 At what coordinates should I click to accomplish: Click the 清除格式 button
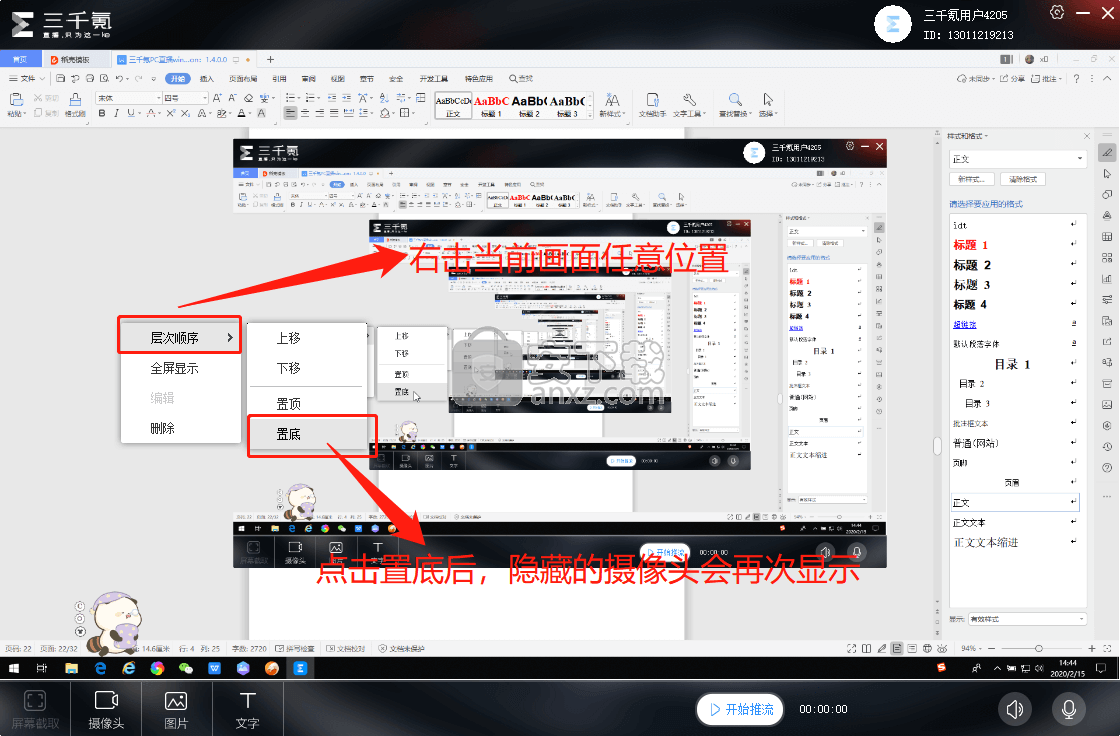[1023, 179]
